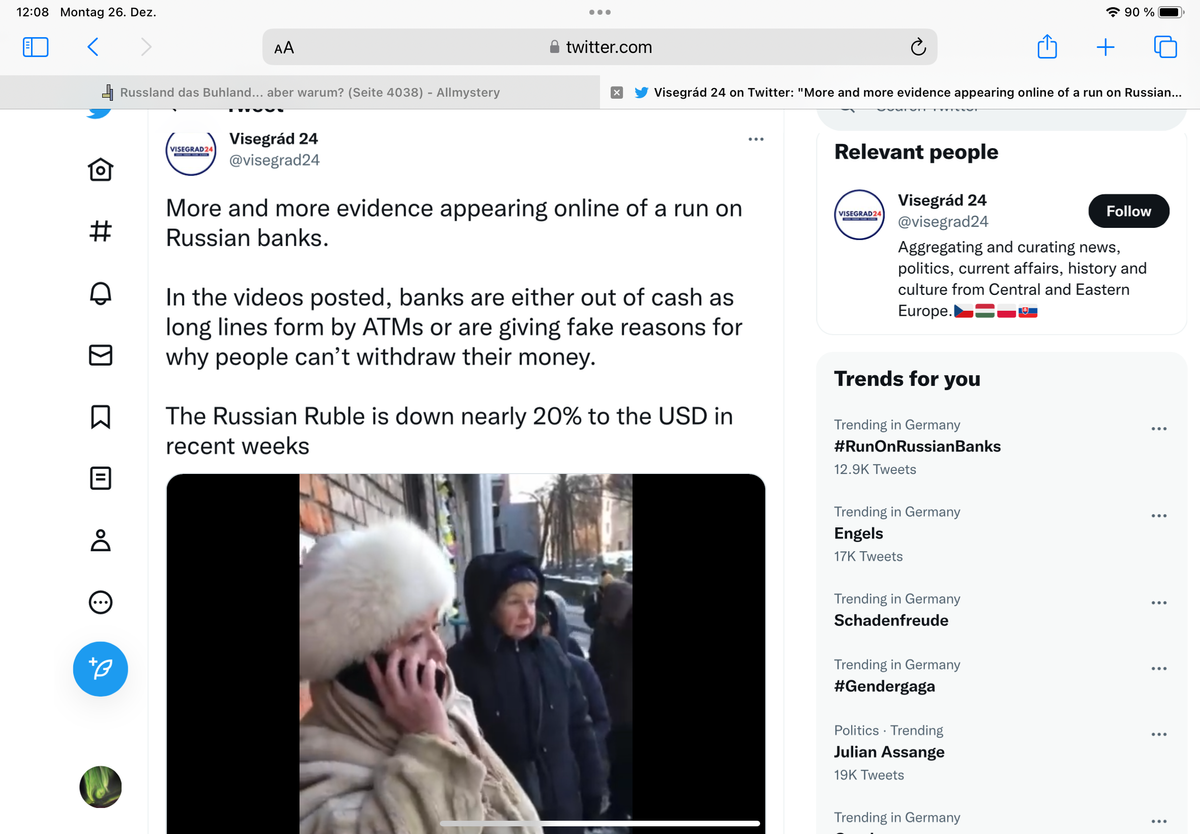Open Twitter Lists
Viewport: 1200px width, 834px height.
[x=100, y=478]
